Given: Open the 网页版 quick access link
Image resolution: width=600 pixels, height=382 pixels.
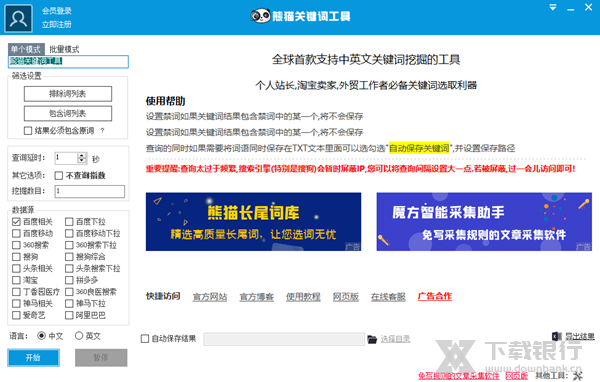Looking at the screenshot, I should [x=346, y=297].
